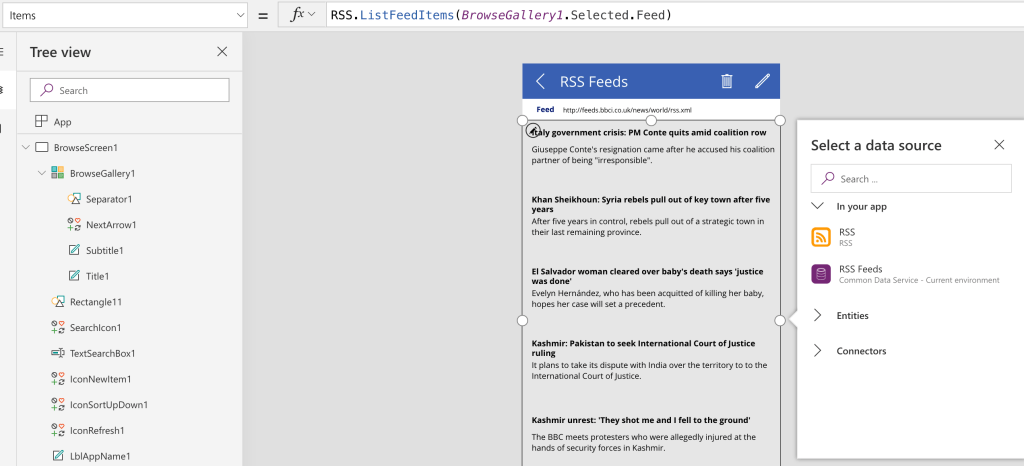Select SearchIcon1 in the tree
Image resolution: width=1024 pixels, height=466 pixels.
(x=95, y=328)
